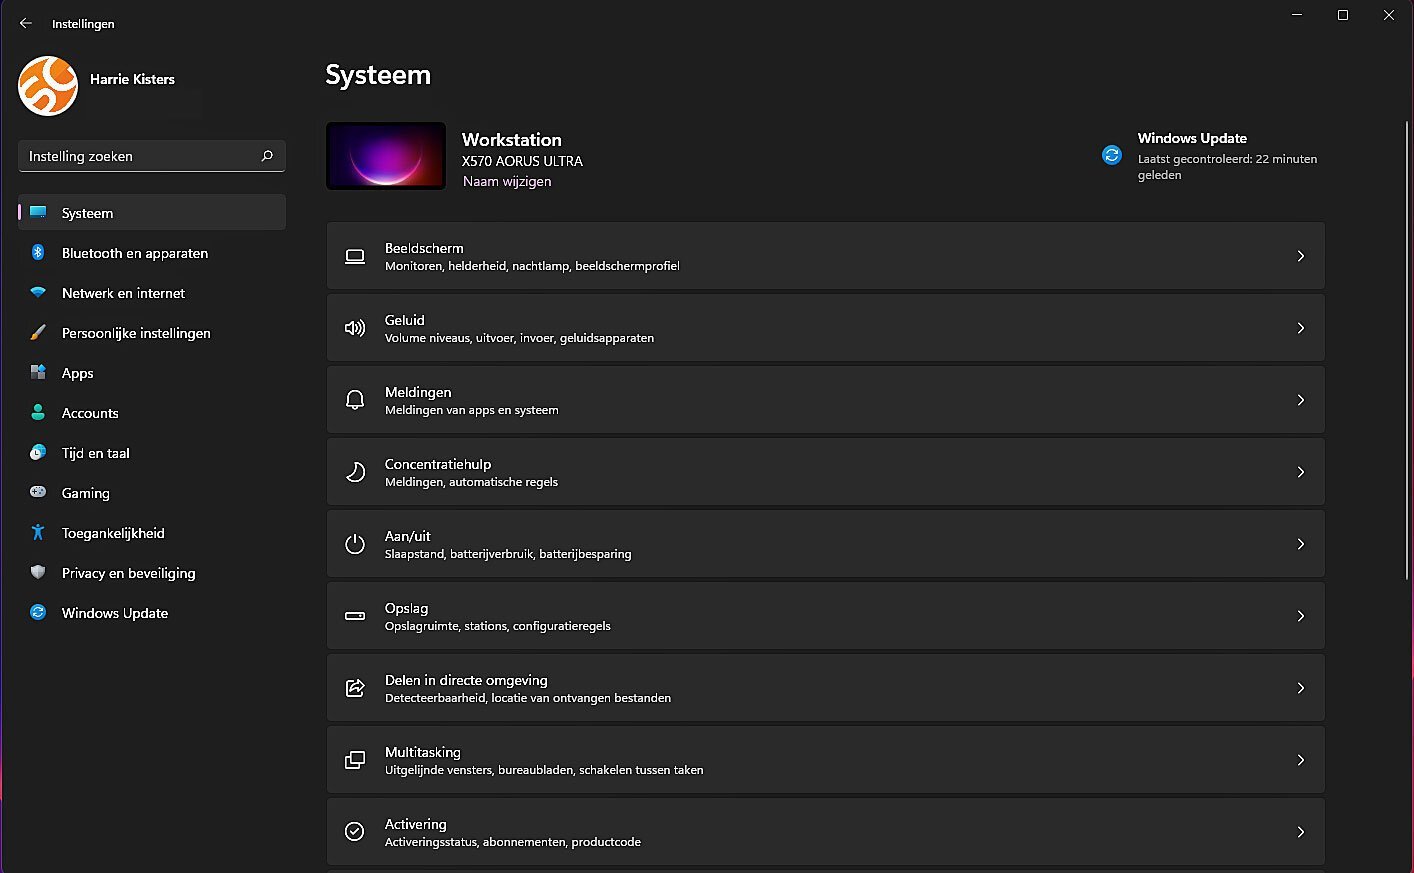The width and height of the screenshot is (1414, 873).
Task: Click the Tijd en taal clock icon
Action: (x=38, y=452)
